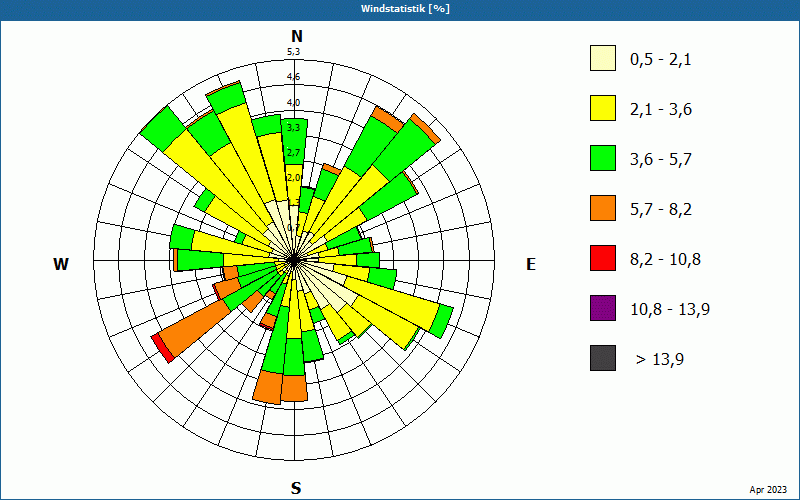800x500 pixels.
Task: Click the legend label '0,5 - 2,1'
Action: click(661, 60)
